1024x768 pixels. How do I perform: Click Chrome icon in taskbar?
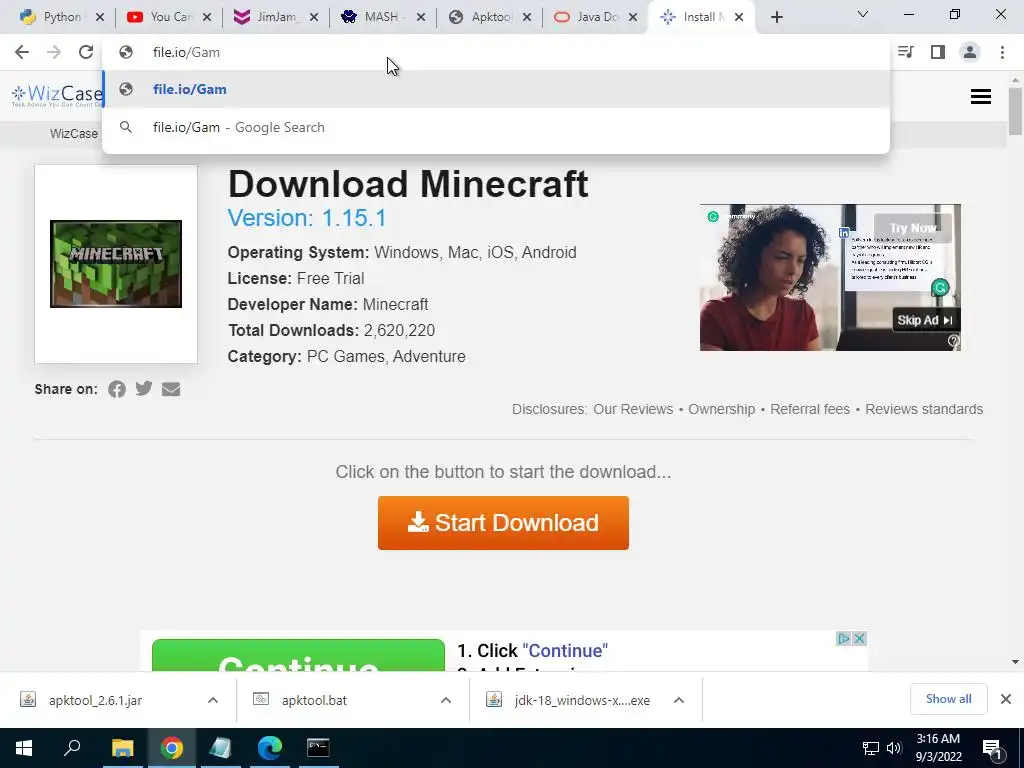[x=172, y=748]
